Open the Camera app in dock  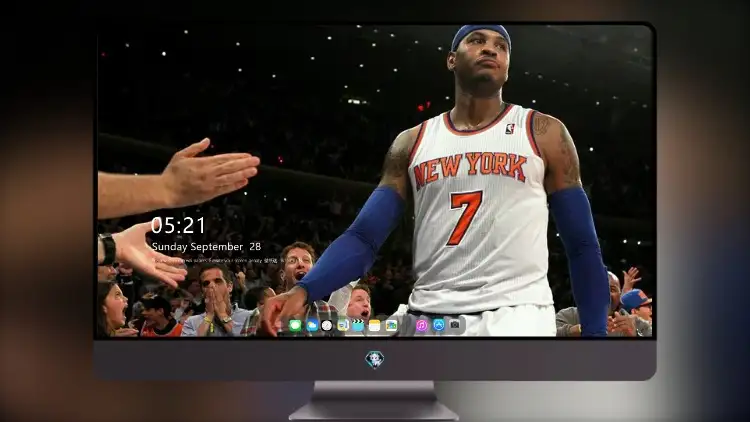pyautogui.click(x=455, y=325)
